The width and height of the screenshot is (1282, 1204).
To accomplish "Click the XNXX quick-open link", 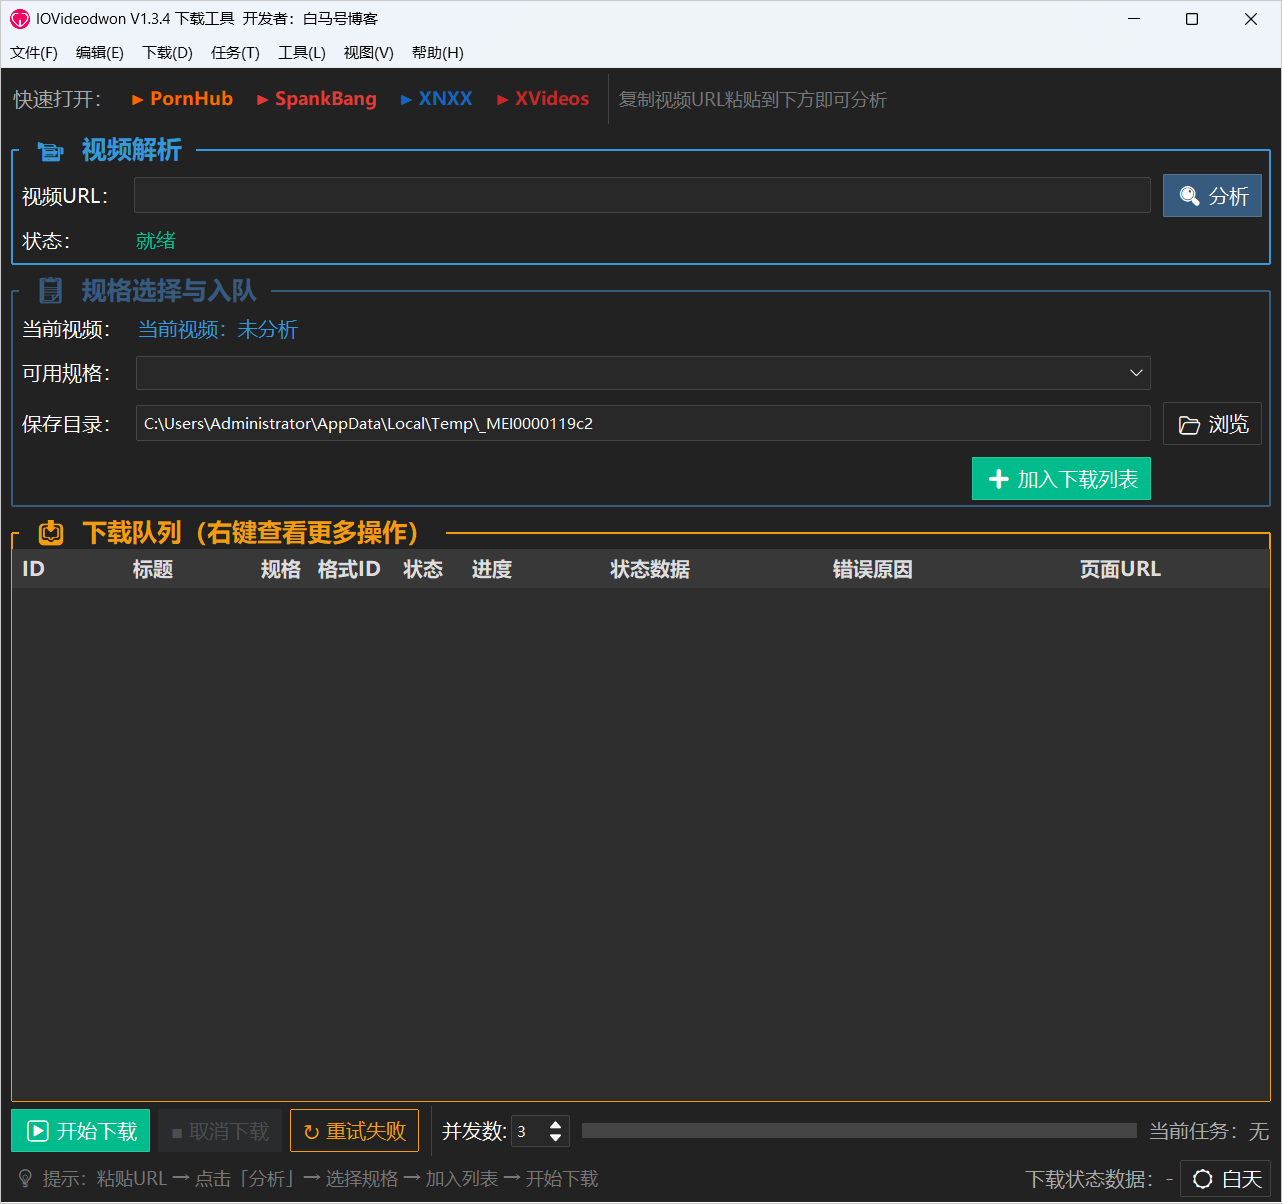I will click(436, 99).
